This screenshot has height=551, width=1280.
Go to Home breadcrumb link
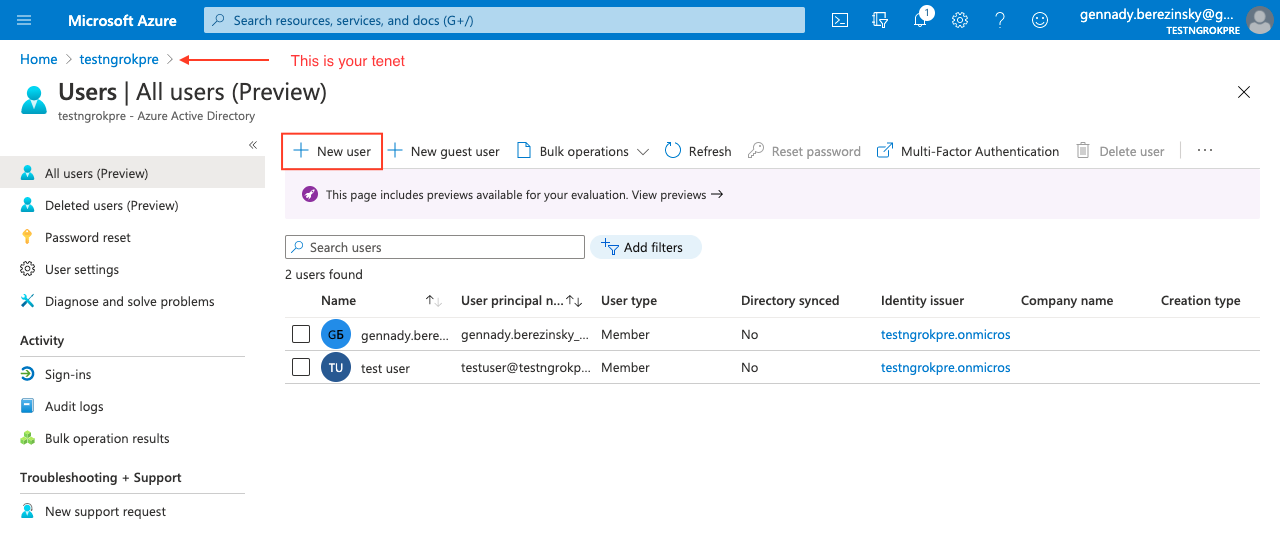pos(39,60)
